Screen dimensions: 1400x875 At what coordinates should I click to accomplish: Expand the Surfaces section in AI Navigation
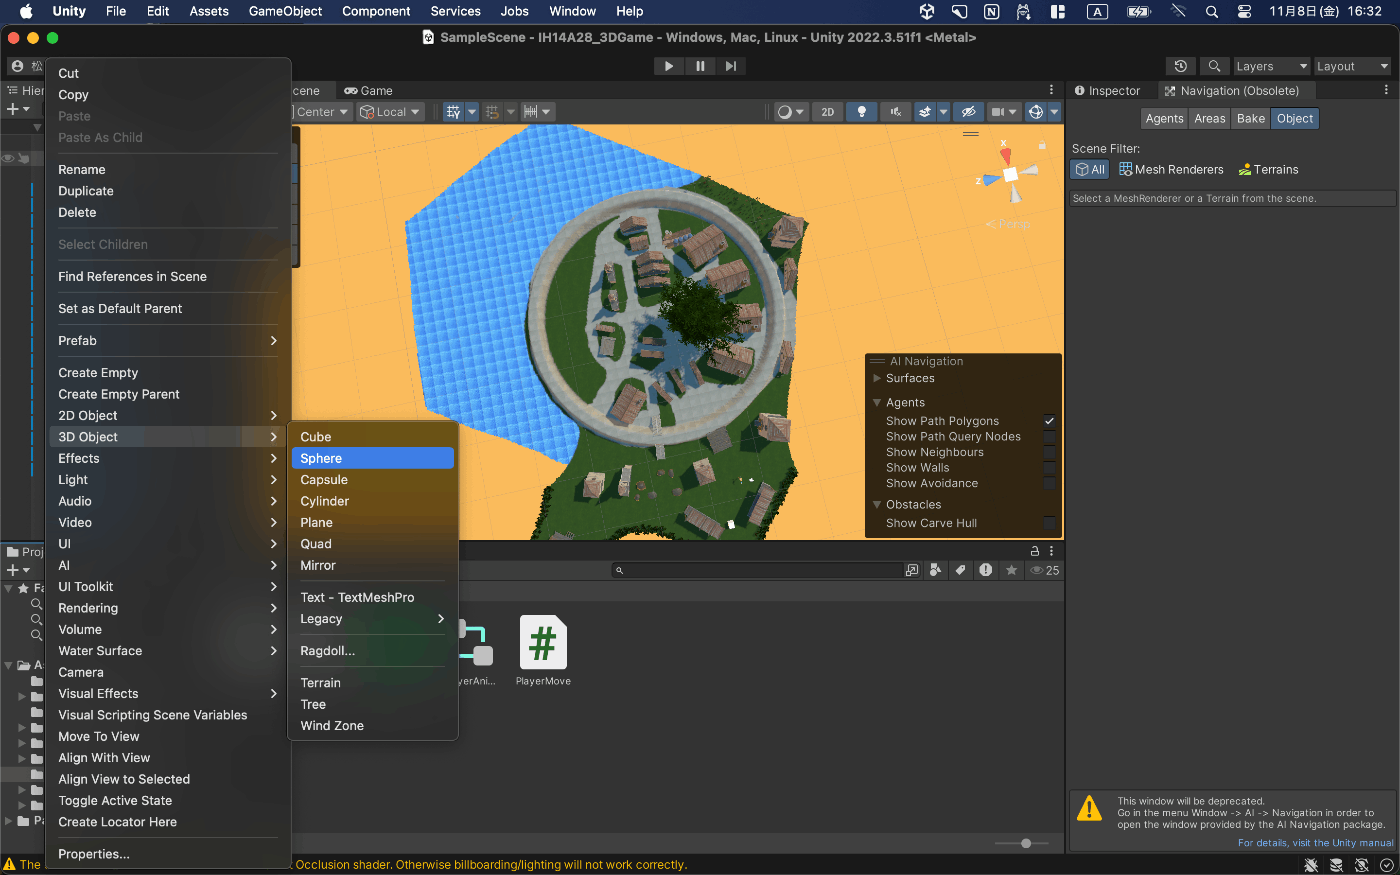(877, 378)
